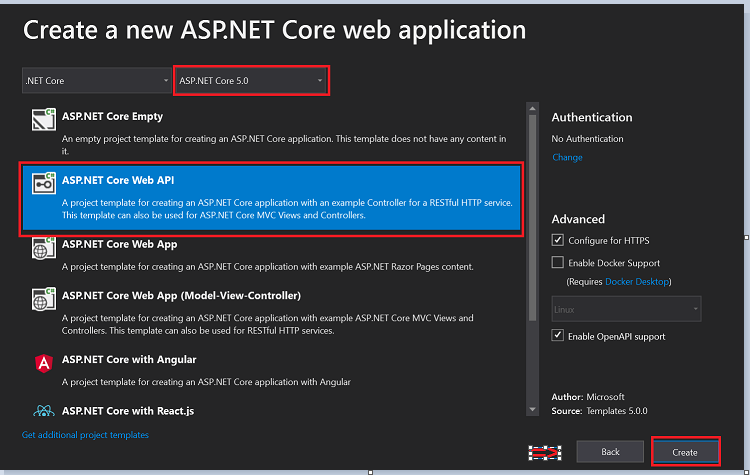Viewport: 750px width, 475px height.
Task: Click the ASP.NET Core Empty template icon
Action: coord(43,122)
